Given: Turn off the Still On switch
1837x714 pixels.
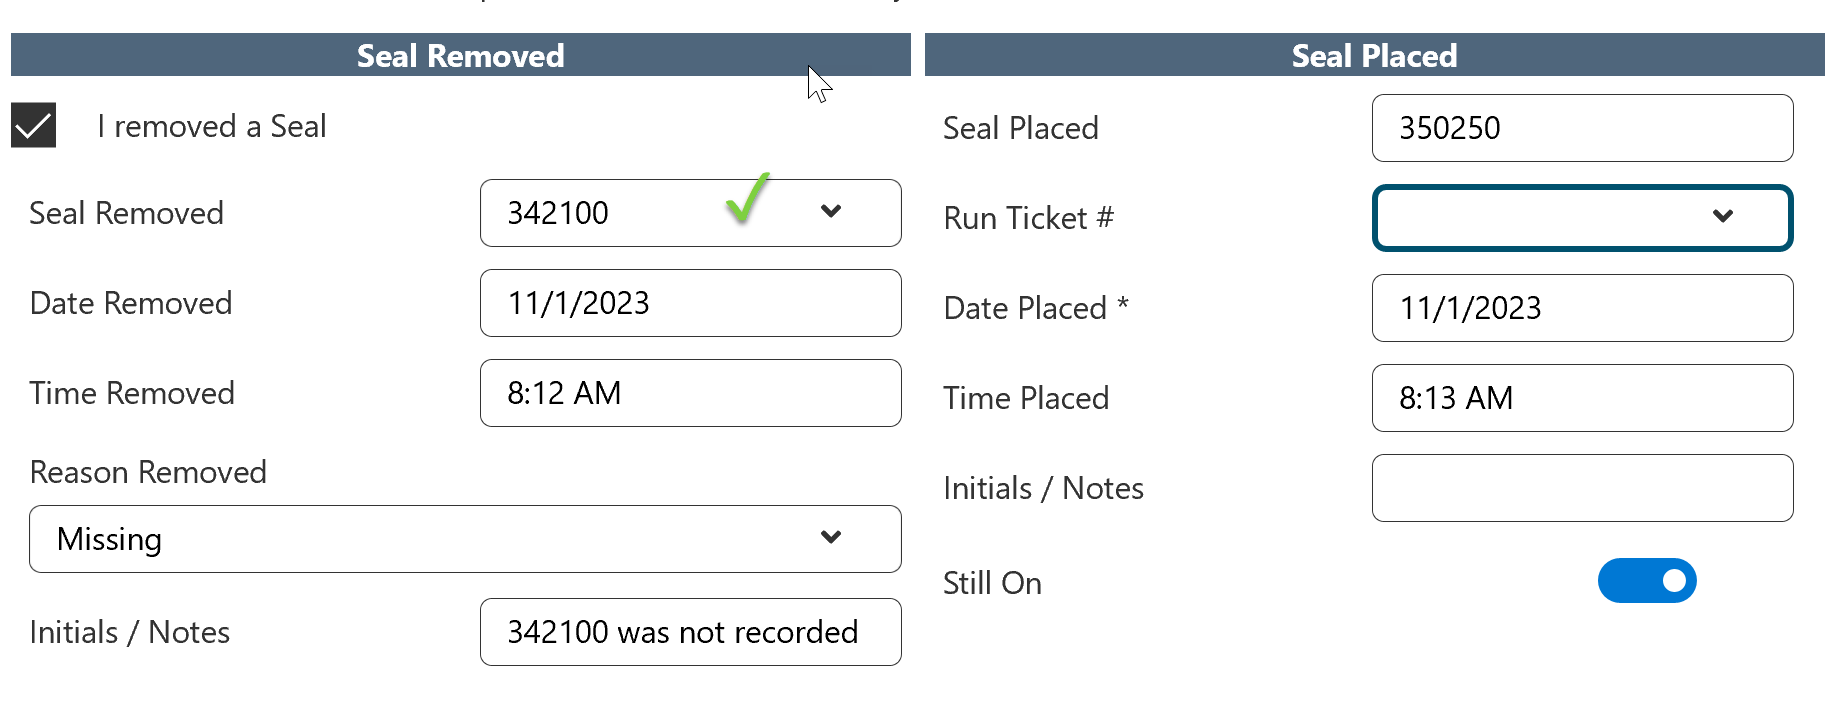Looking at the screenshot, I should coord(1646,581).
